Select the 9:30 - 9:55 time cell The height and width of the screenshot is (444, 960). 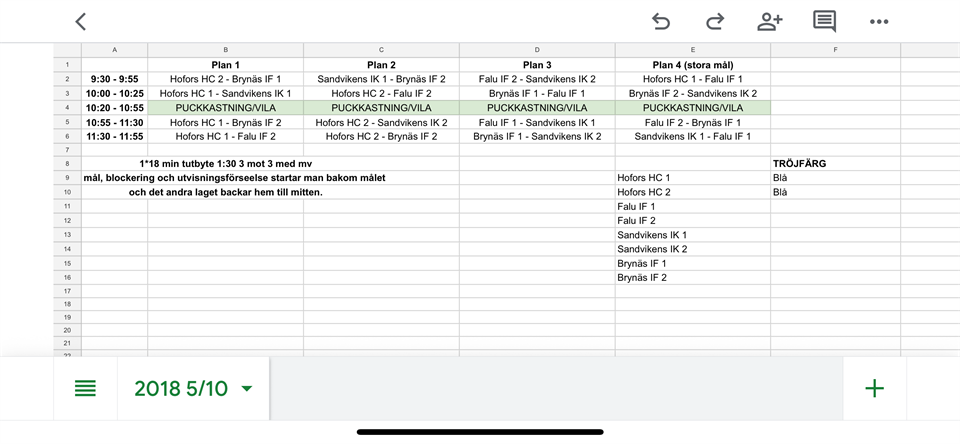[114, 79]
